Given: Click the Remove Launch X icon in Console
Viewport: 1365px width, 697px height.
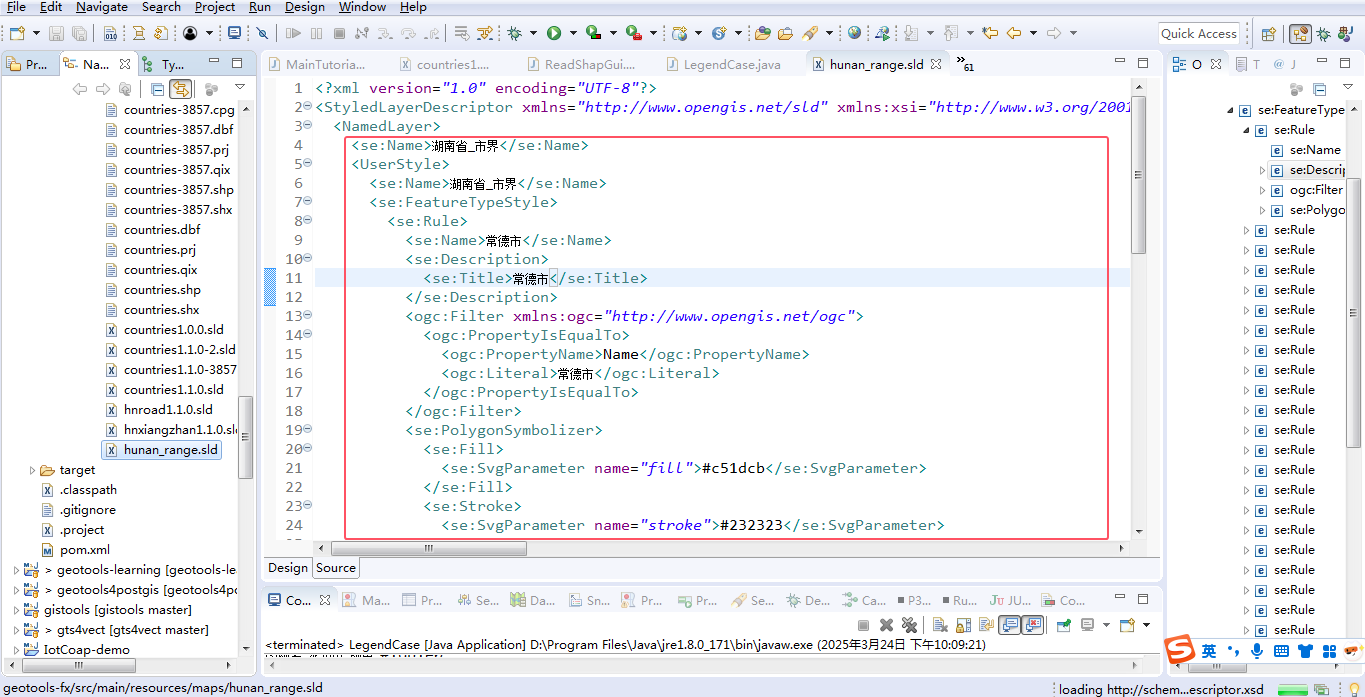Looking at the screenshot, I should click(886, 625).
